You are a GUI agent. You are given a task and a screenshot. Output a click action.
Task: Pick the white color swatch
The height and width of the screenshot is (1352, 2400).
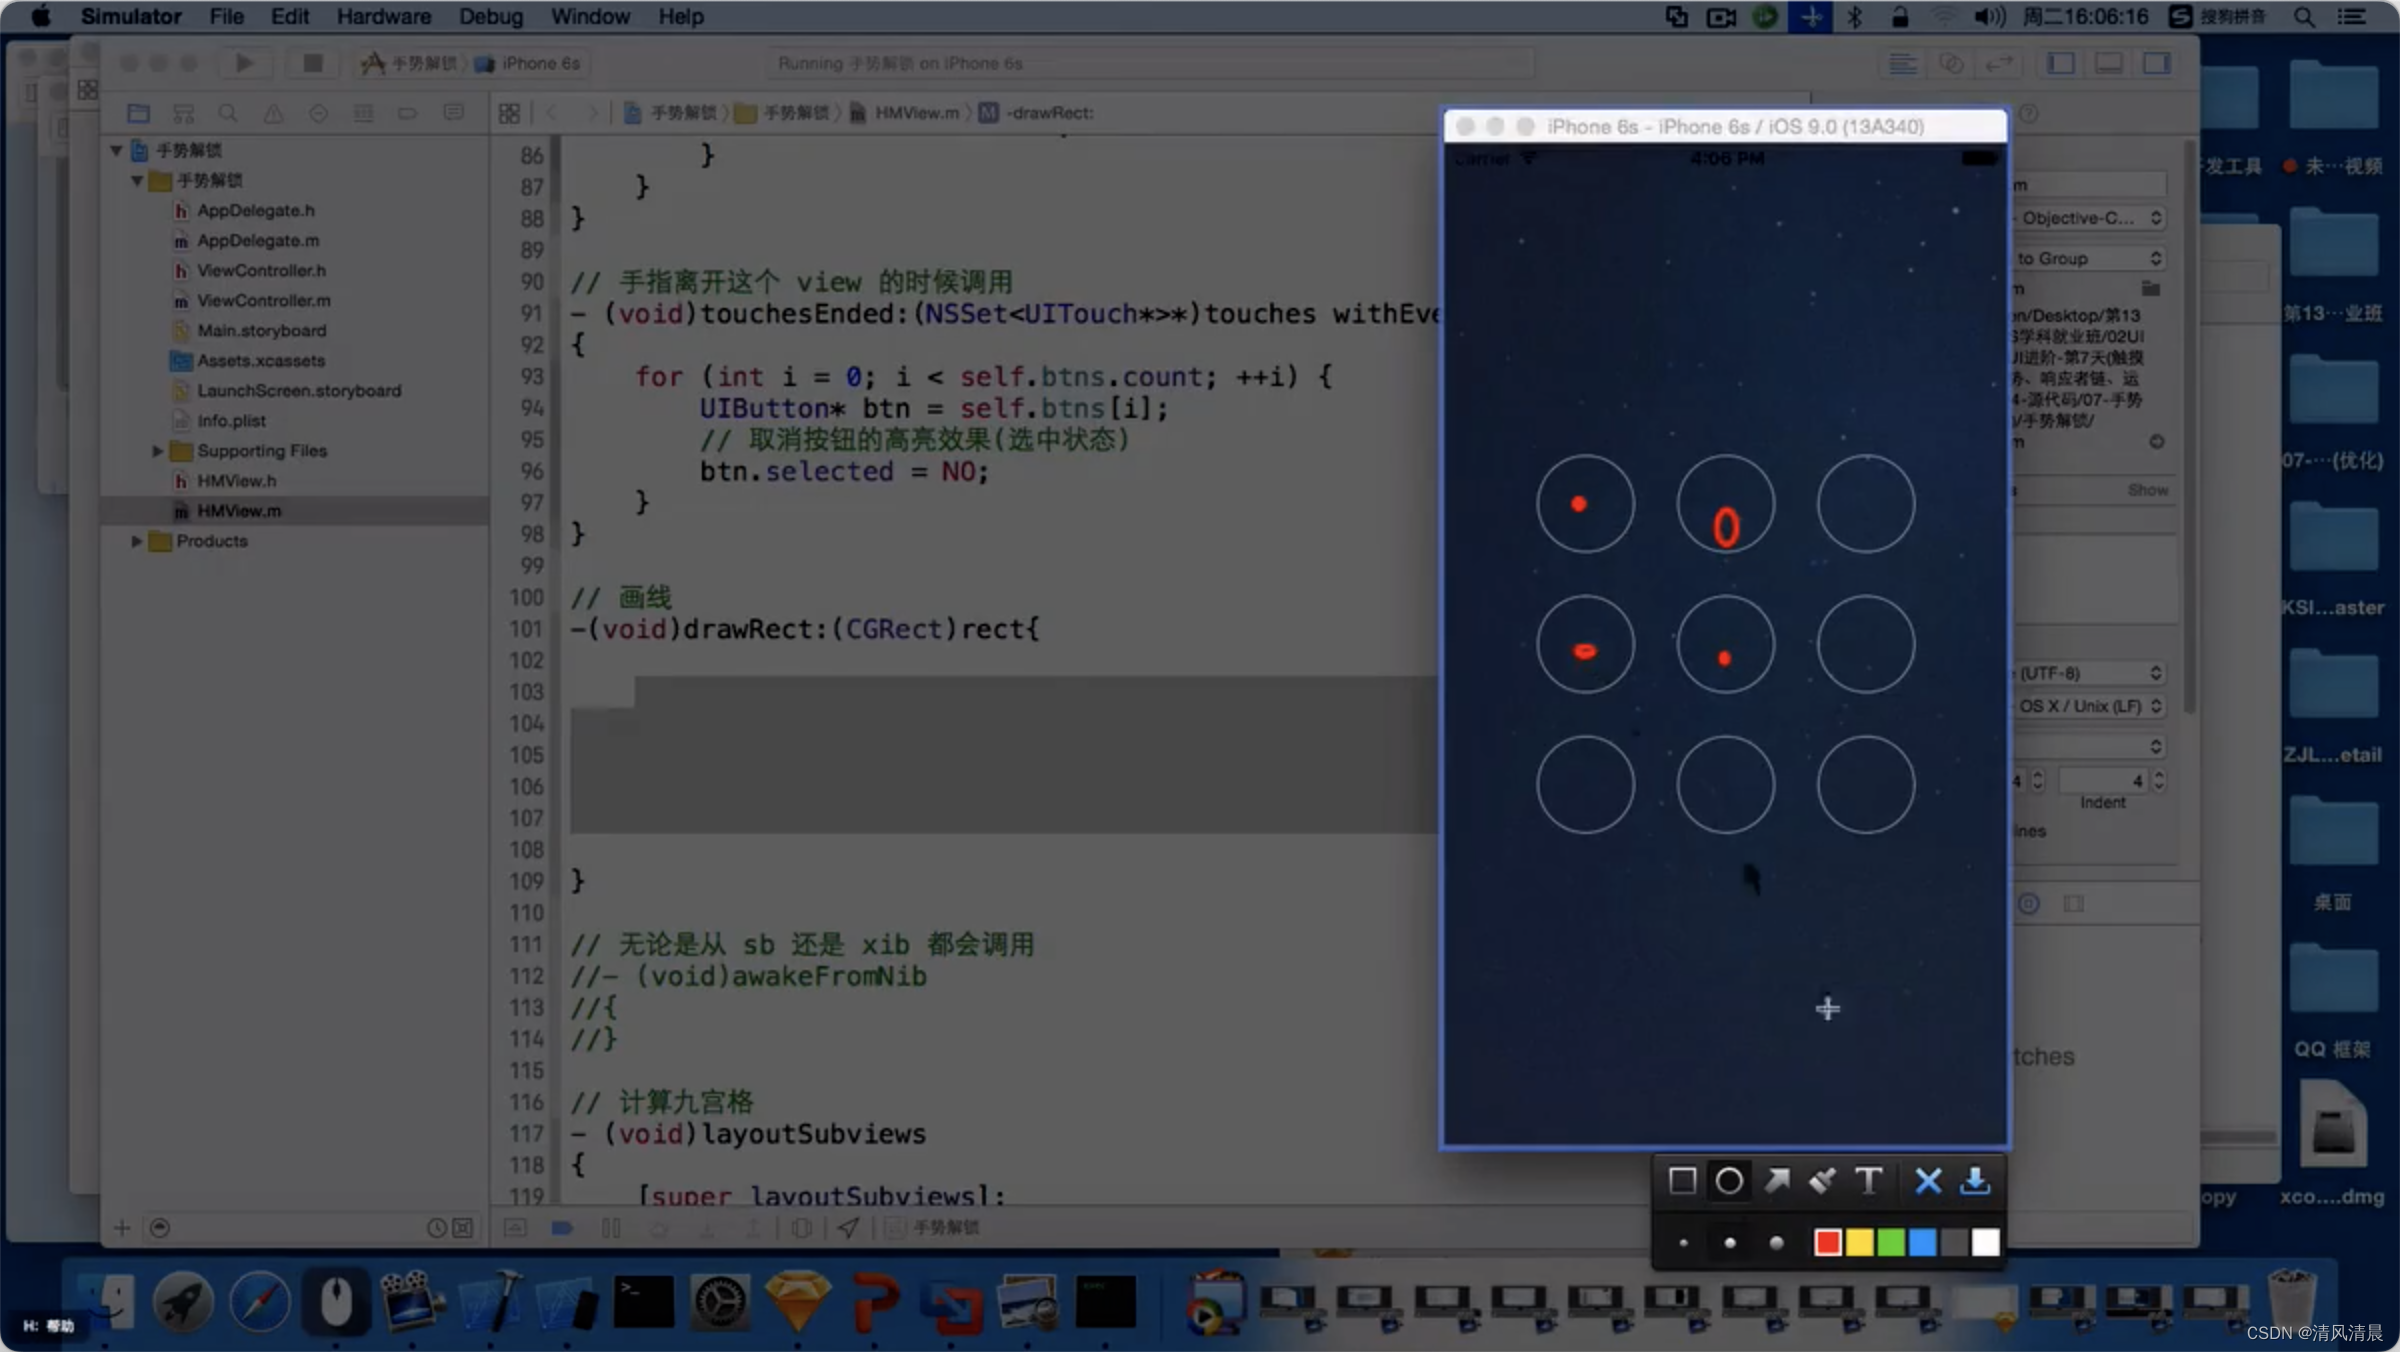point(1985,1242)
